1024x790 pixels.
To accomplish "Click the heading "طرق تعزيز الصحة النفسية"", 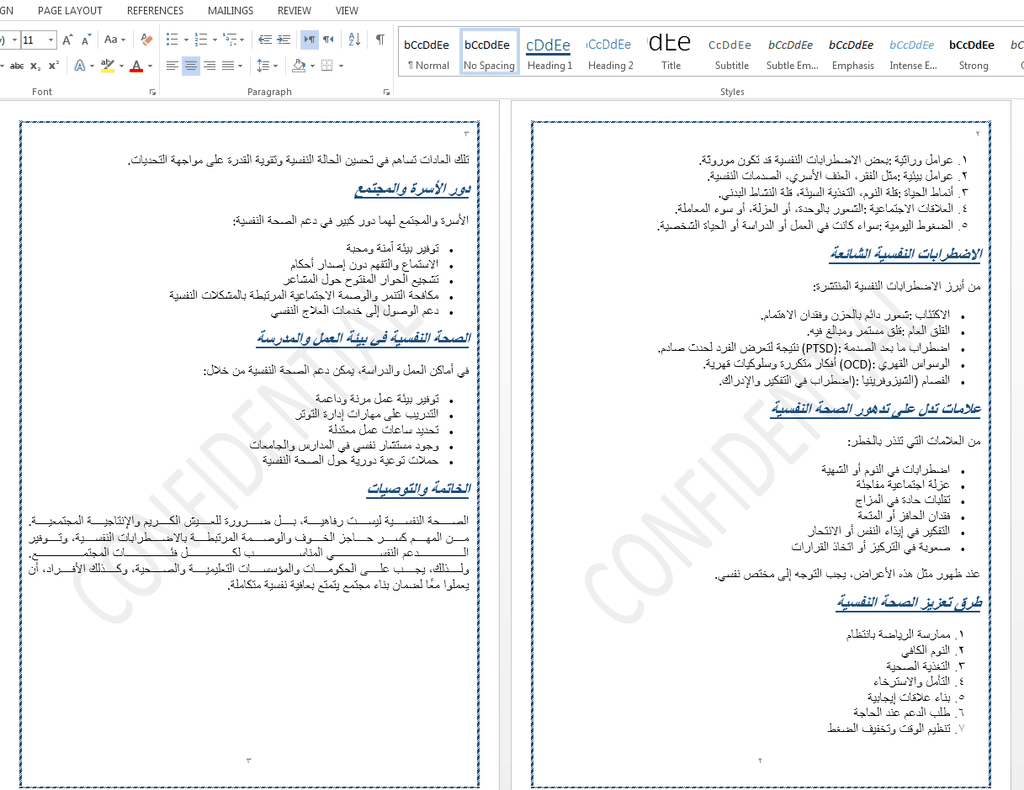I will (909, 601).
